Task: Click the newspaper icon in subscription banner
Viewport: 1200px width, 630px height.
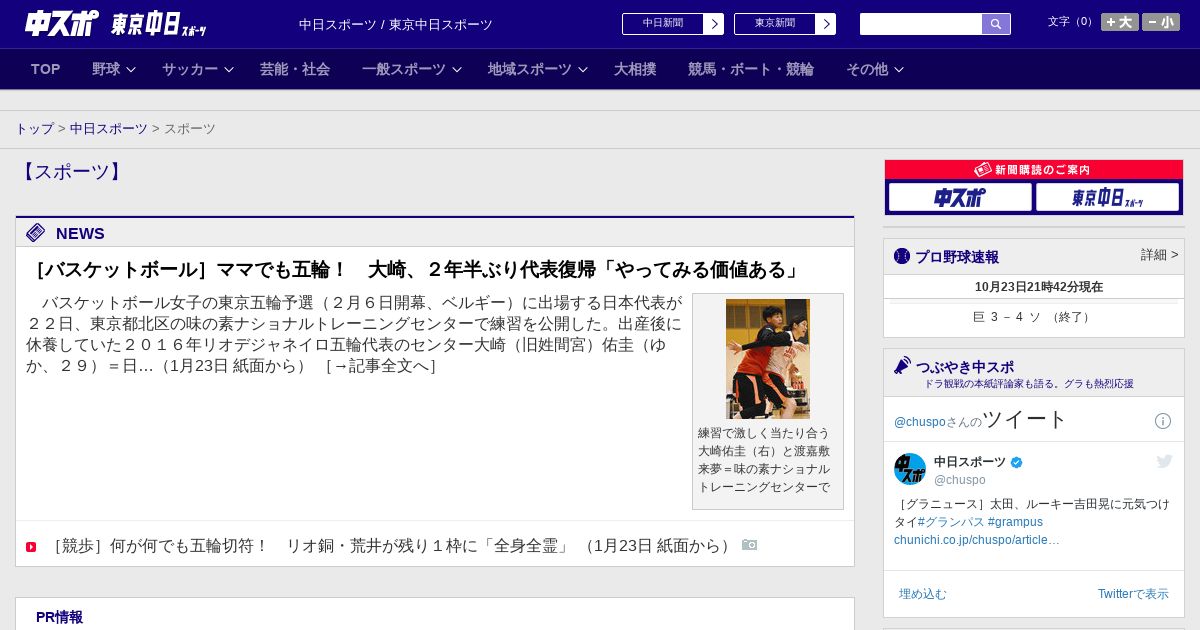Action: click(982, 170)
